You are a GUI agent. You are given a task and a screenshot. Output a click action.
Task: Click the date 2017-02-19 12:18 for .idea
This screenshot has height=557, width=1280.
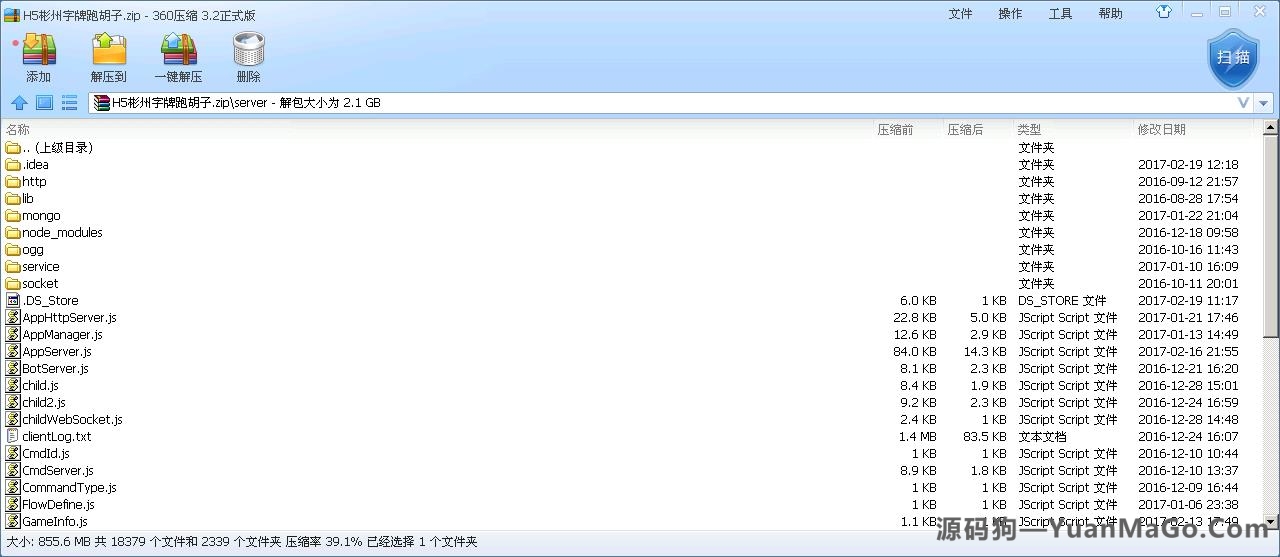pos(1188,164)
